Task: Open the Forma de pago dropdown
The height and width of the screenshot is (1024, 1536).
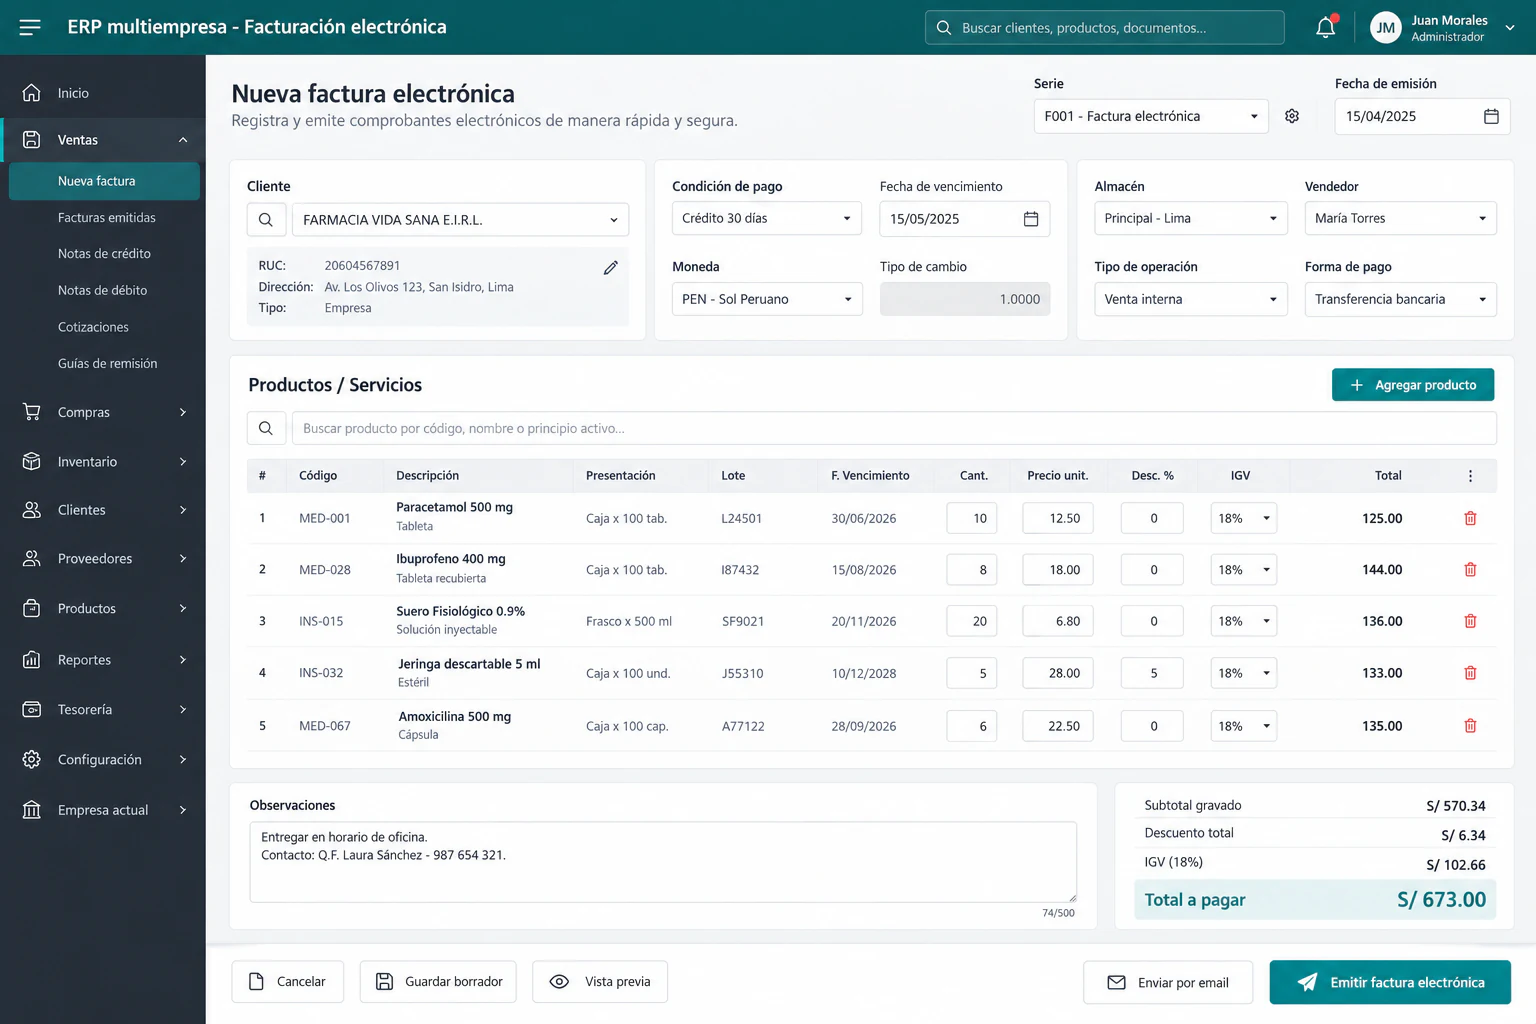Action: [x=1400, y=299]
